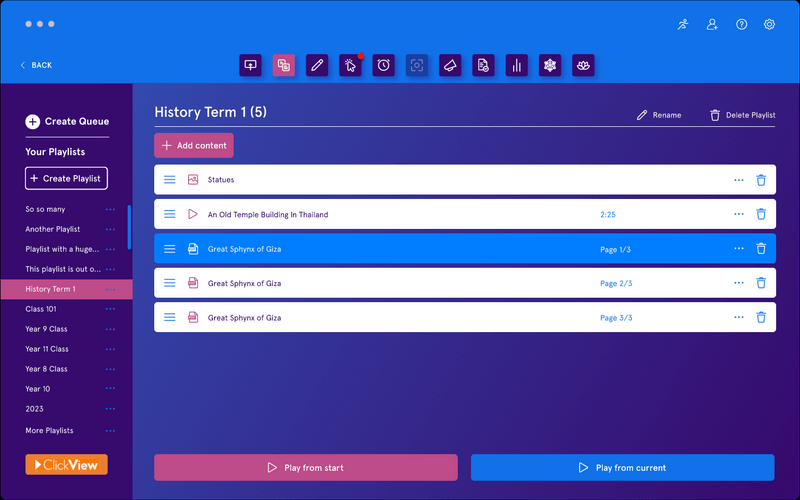Open the alarm clock timer tool
800x500 pixels.
(x=384, y=65)
